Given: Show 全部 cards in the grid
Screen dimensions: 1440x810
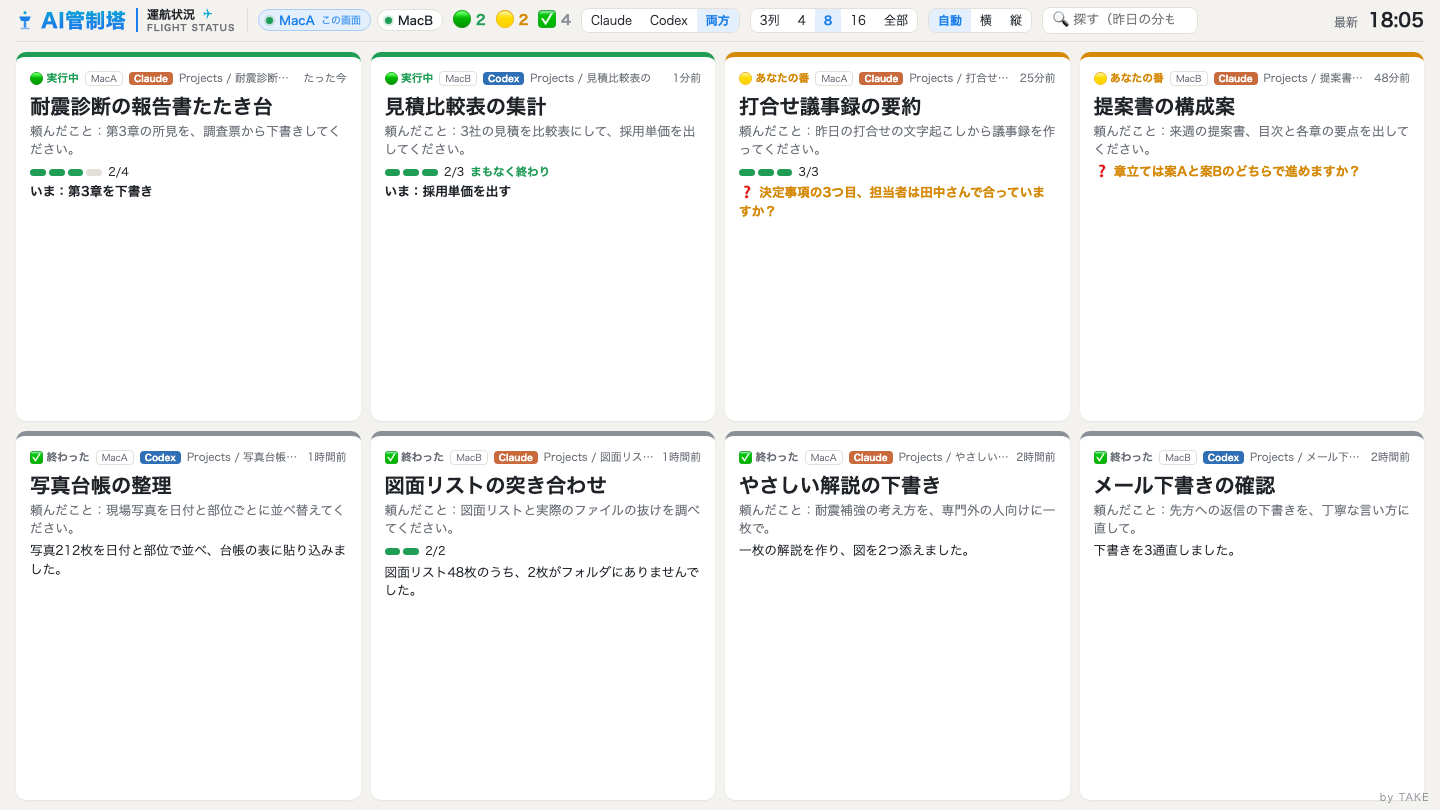Looking at the screenshot, I should (x=896, y=20).
